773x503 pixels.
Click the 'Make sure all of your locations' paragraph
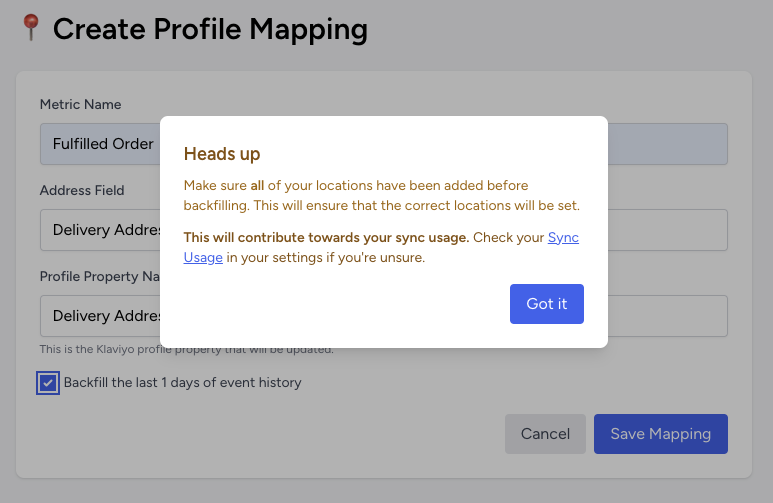382,195
